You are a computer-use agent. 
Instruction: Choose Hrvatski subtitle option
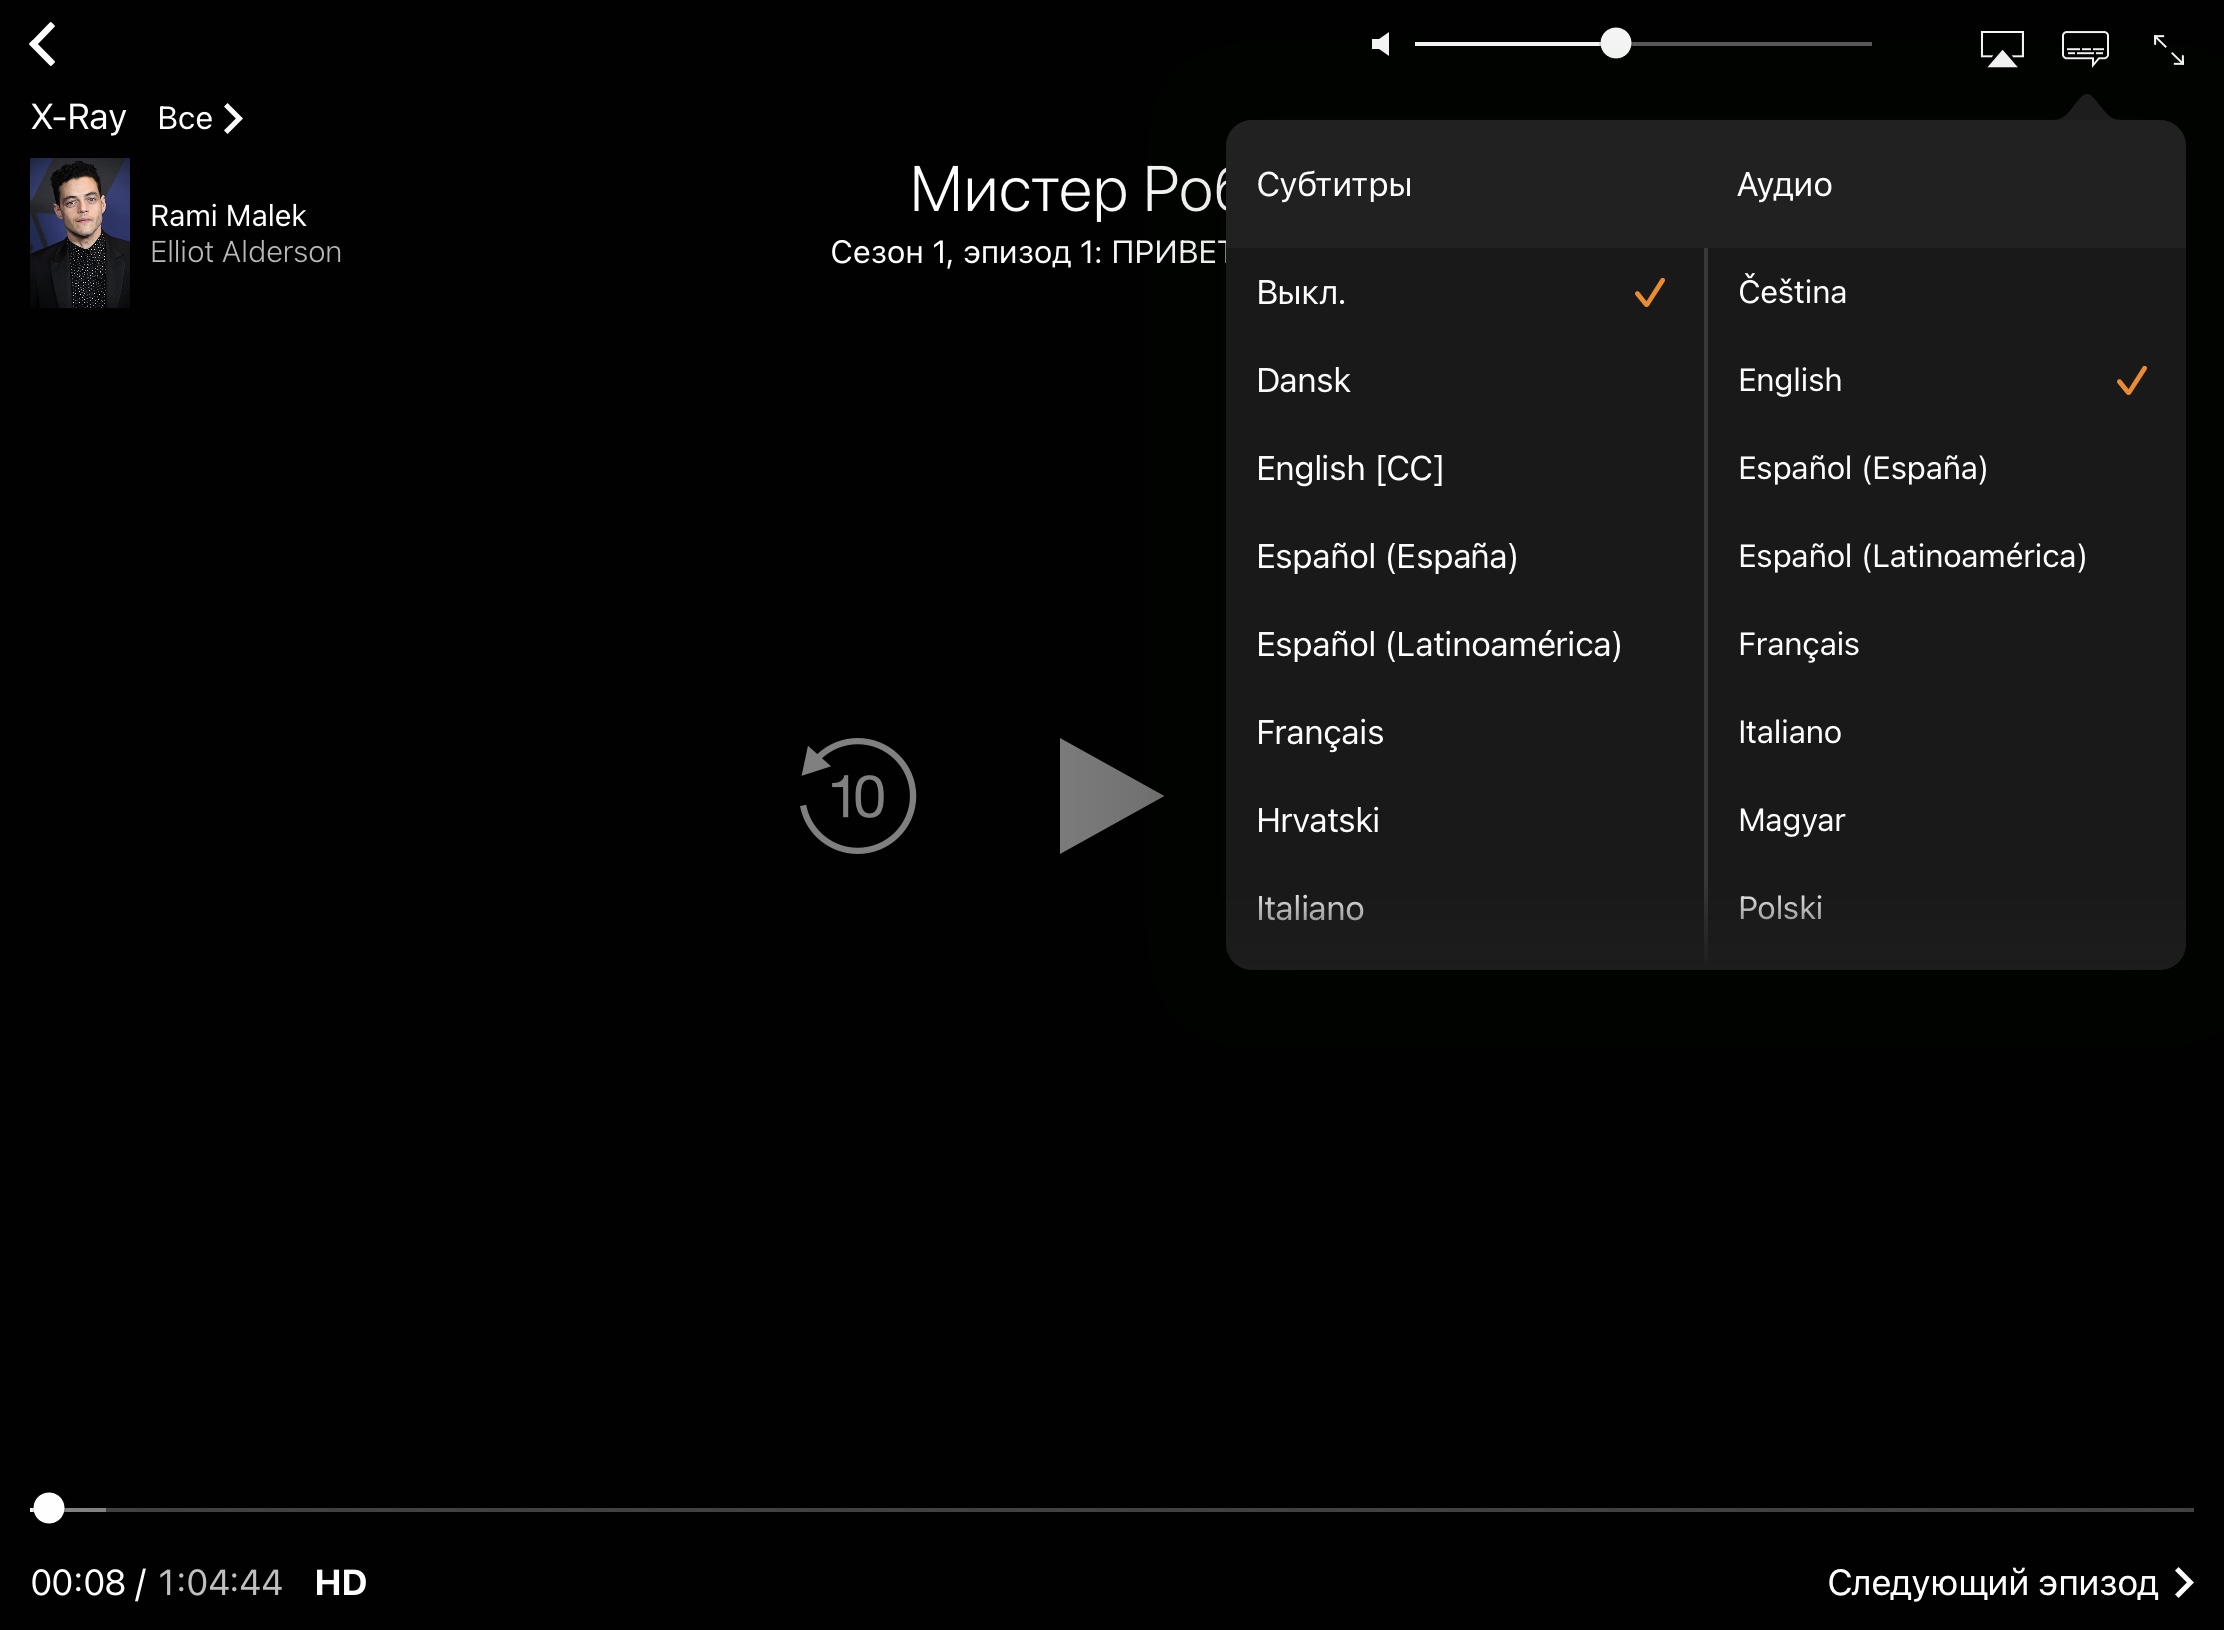[x=1317, y=821]
